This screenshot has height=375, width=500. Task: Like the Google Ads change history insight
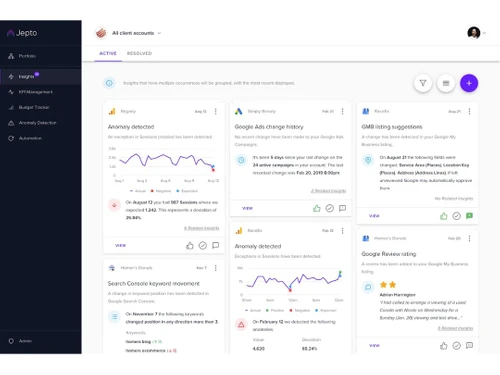tap(317, 208)
